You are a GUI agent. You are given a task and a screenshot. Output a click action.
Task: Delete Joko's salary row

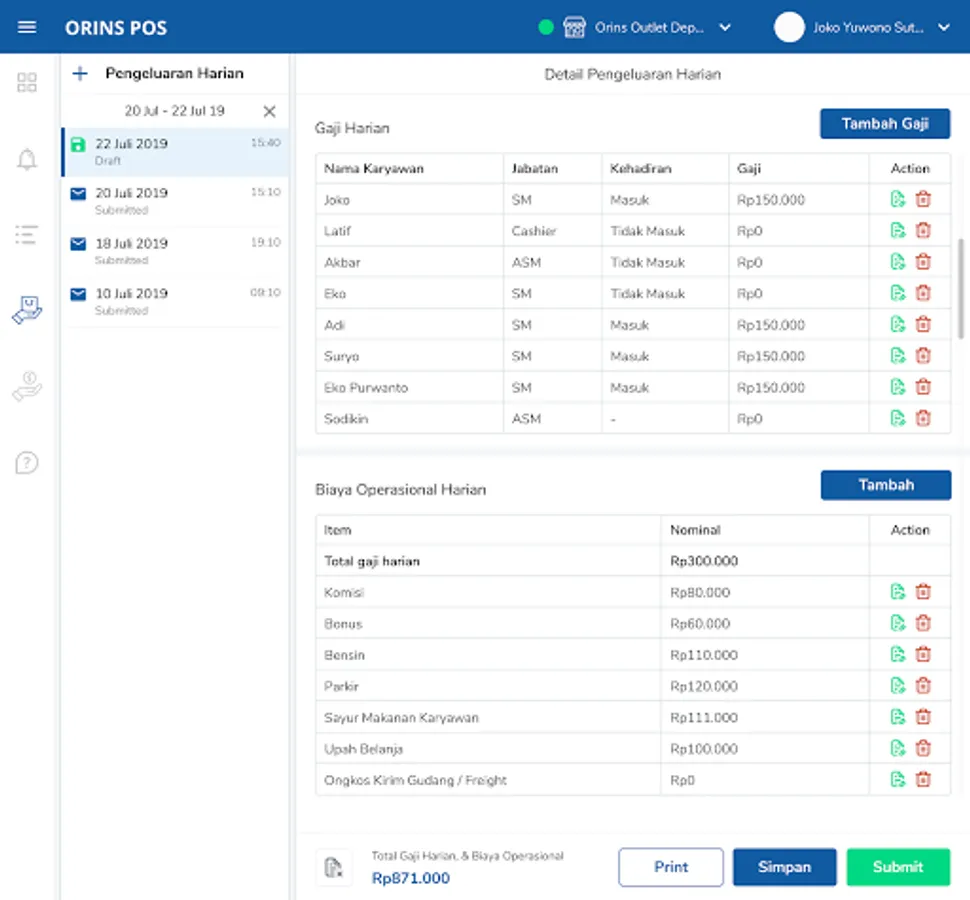click(x=923, y=200)
